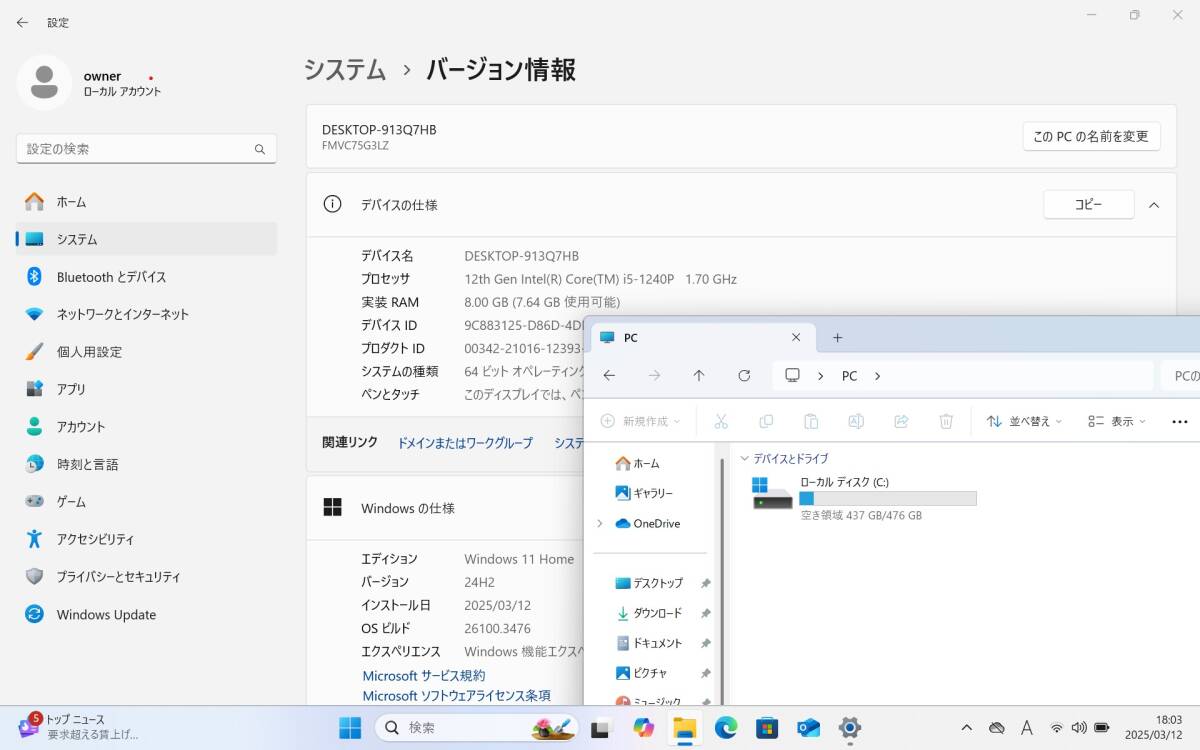The width and height of the screenshot is (1200, 750).
Task: Open Outlook from the taskbar
Action: [809, 727]
